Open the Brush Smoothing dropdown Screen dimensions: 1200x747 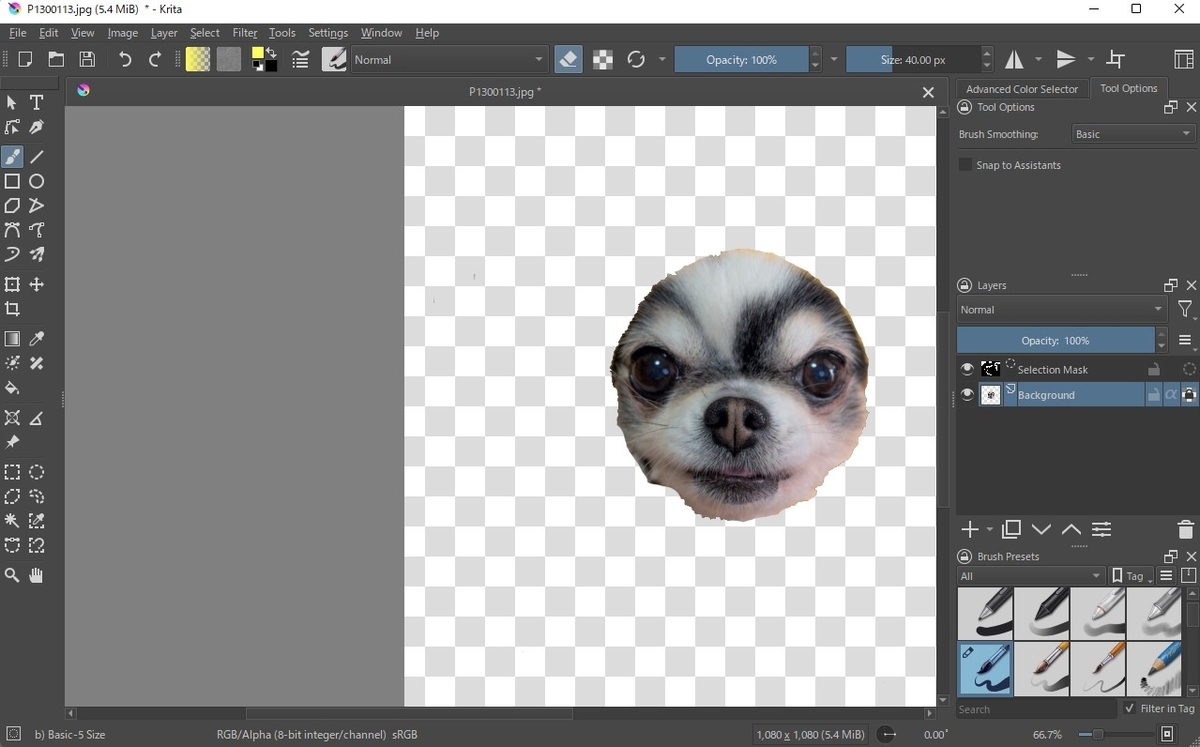coord(1132,134)
